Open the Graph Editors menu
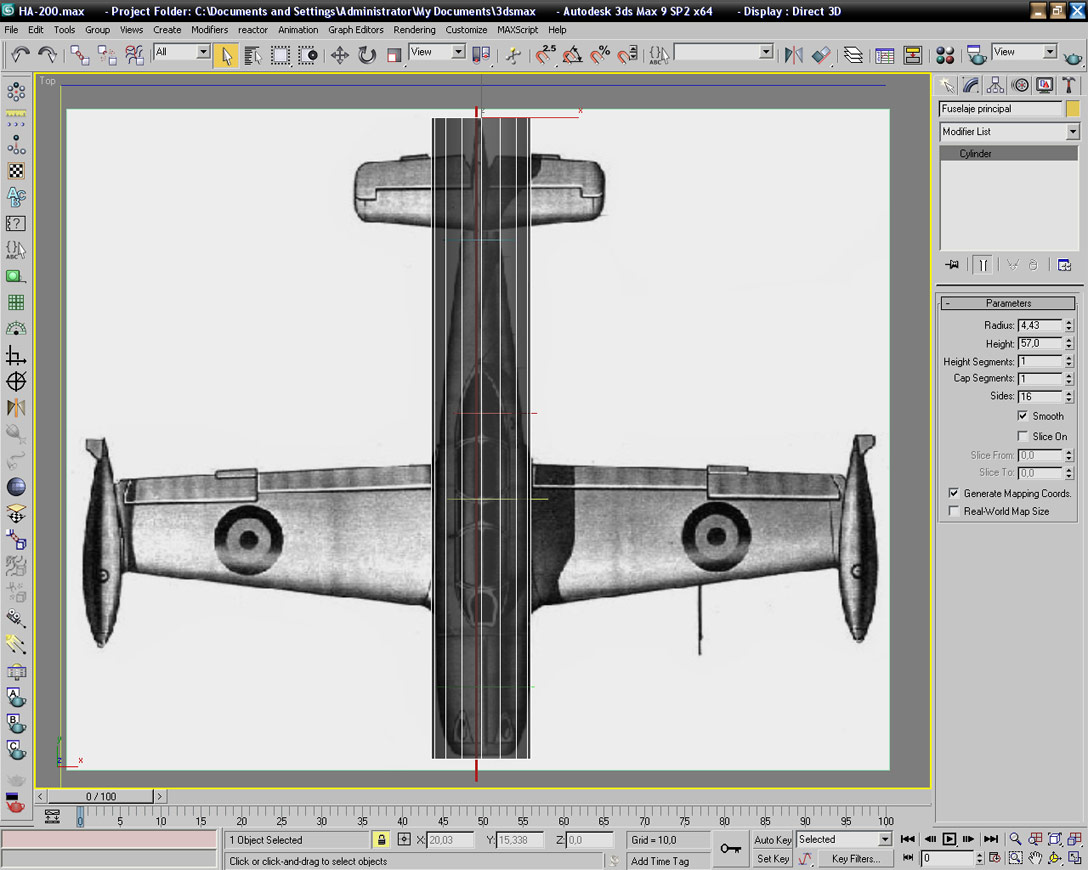Viewport: 1088px width, 870px height. point(355,30)
